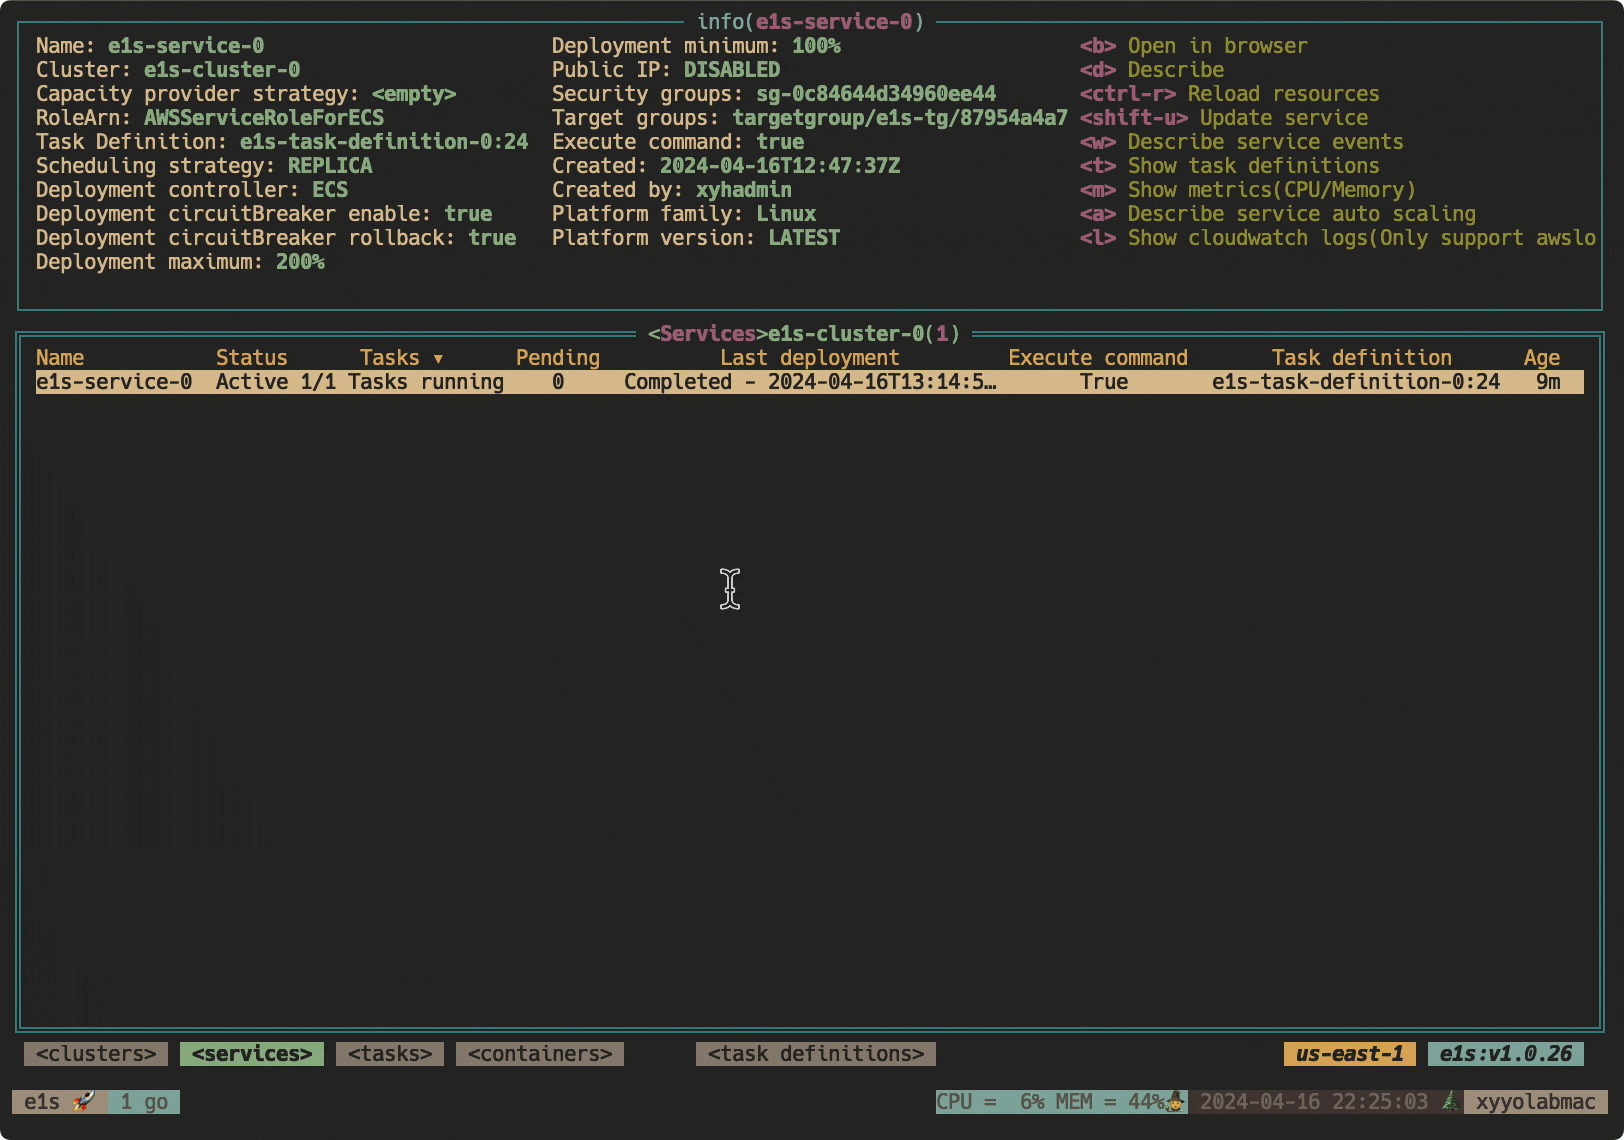The width and height of the screenshot is (1624, 1140).
Task: Click the 9m age cell
Action: click(x=1548, y=382)
